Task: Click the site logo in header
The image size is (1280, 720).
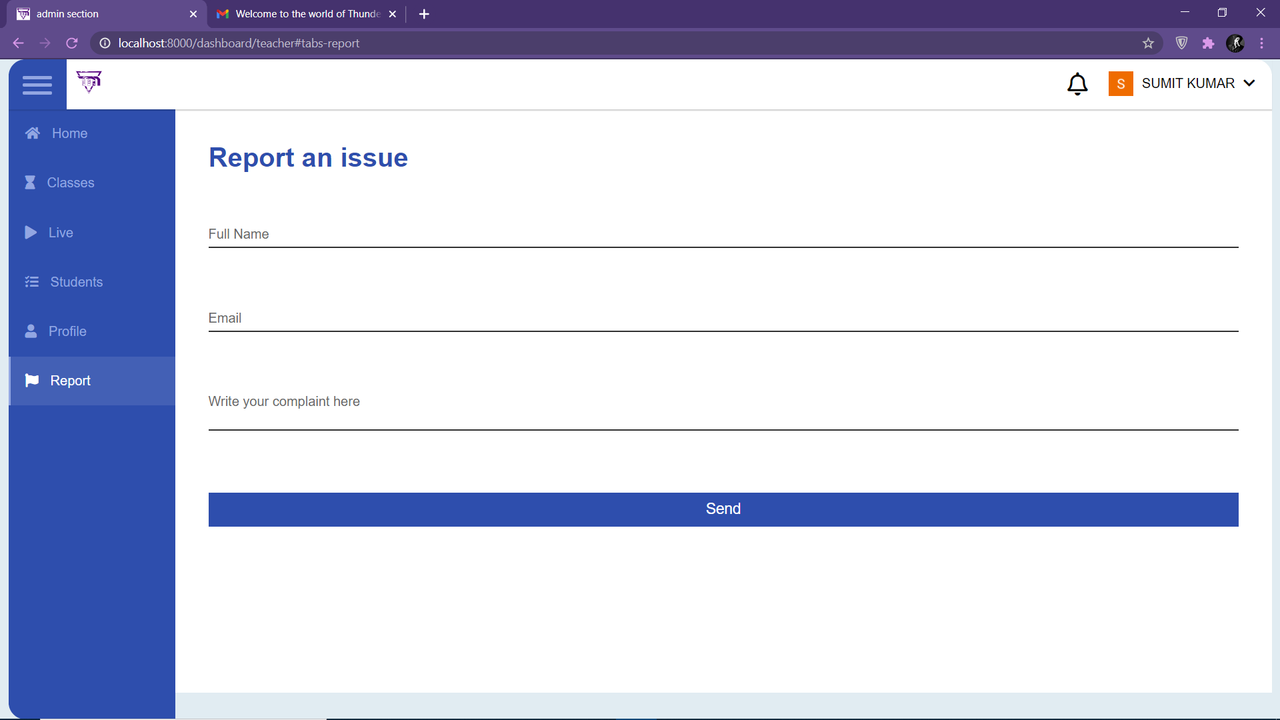Action: pos(89,82)
